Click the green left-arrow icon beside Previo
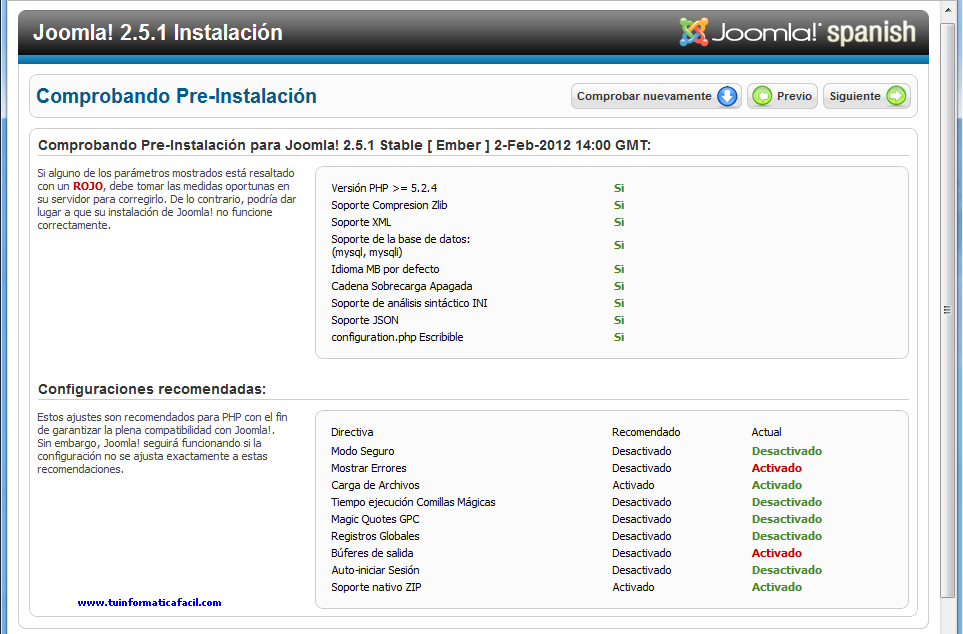The height and width of the screenshot is (634, 963). [762, 96]
